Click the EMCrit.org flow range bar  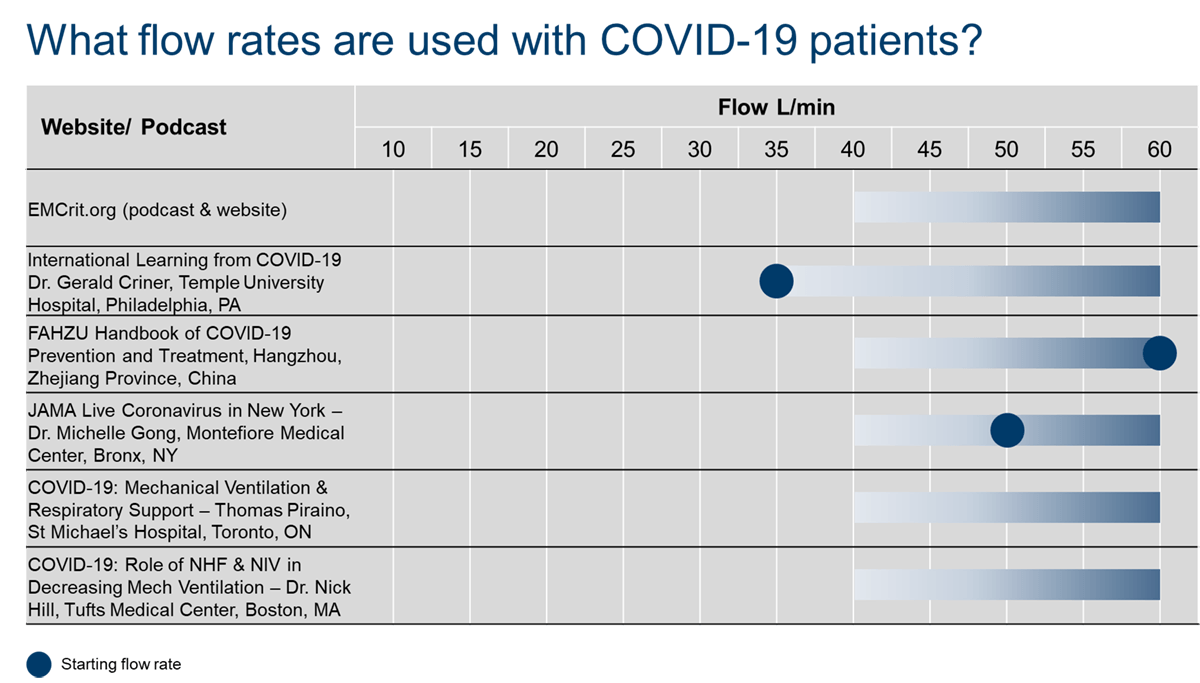pos(1006,207)
